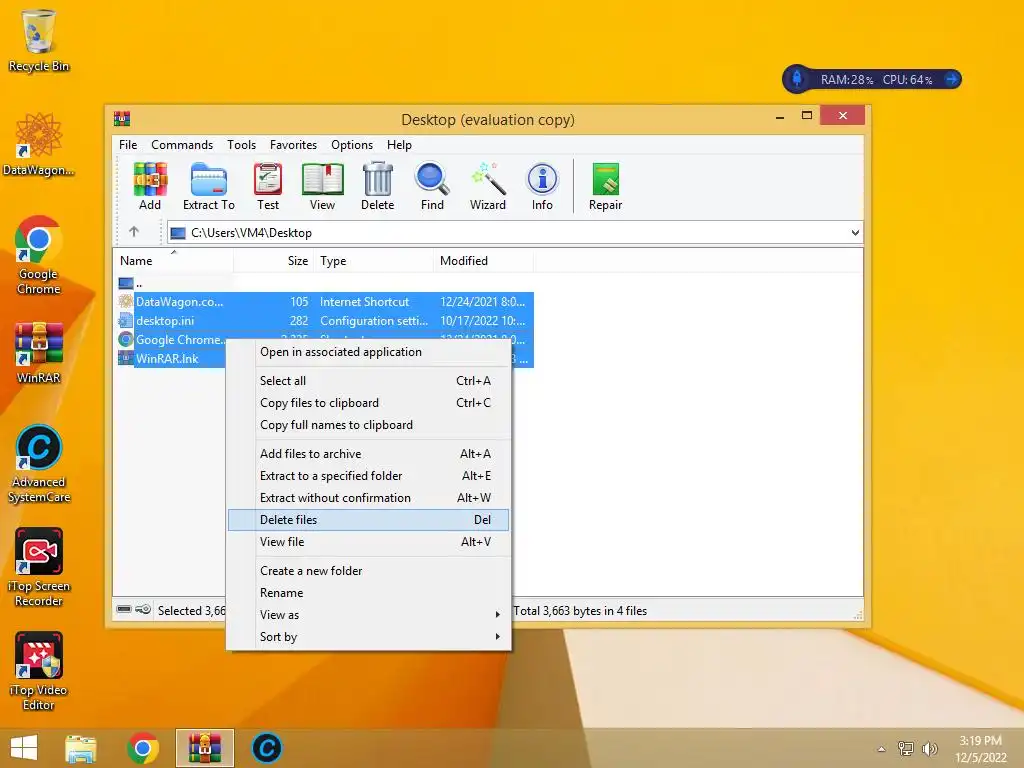The height and width of the screenshot is (768, 1024).
Task: Open the Windows Start button
Action: (24, 748)
